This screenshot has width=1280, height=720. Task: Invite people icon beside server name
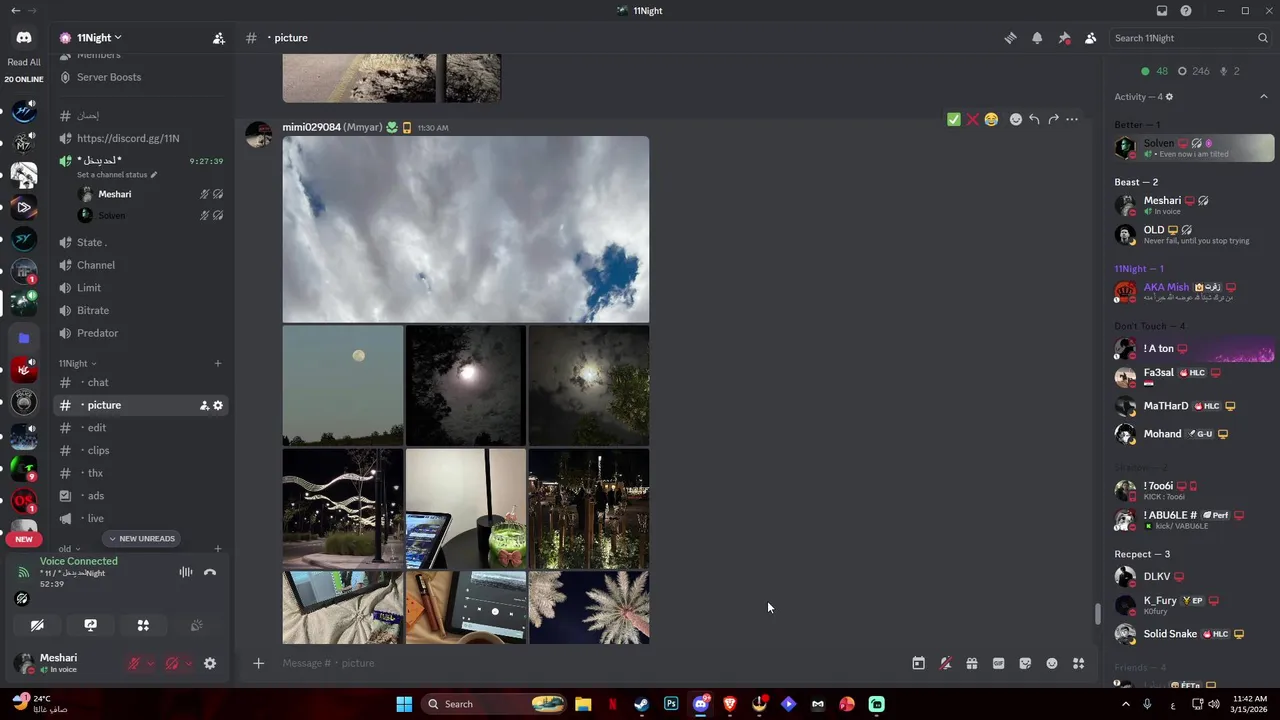click(218, 38)
